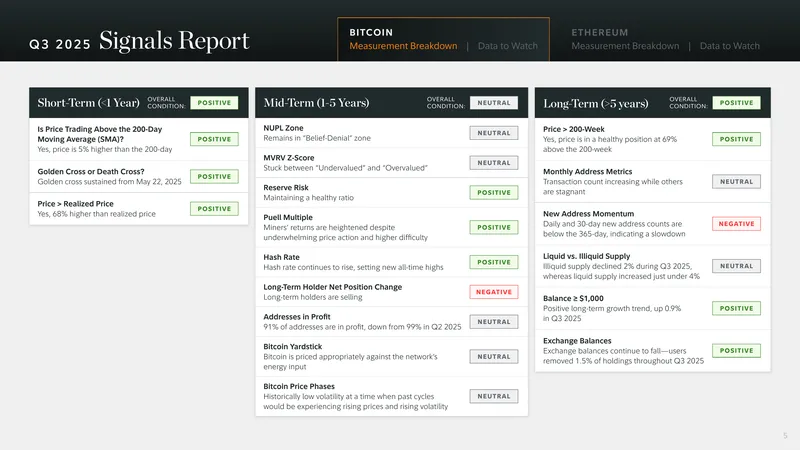Screen dimensions: 800x450
Task: Click 'Long-term holders are selling' text
Action: [x=313, y=297]
